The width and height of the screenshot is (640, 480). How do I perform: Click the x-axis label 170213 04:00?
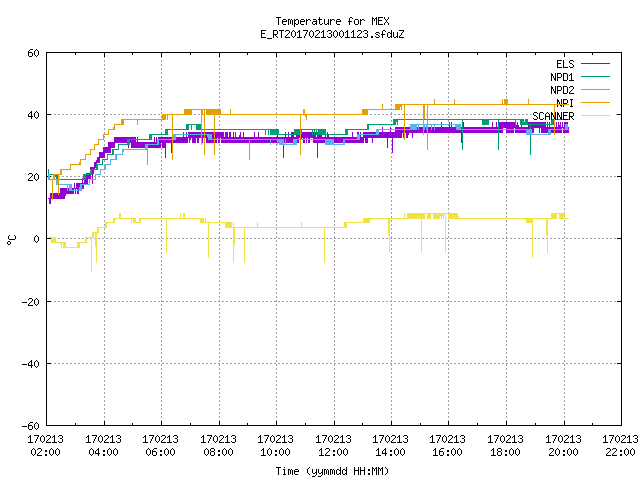tap(103, 446)
